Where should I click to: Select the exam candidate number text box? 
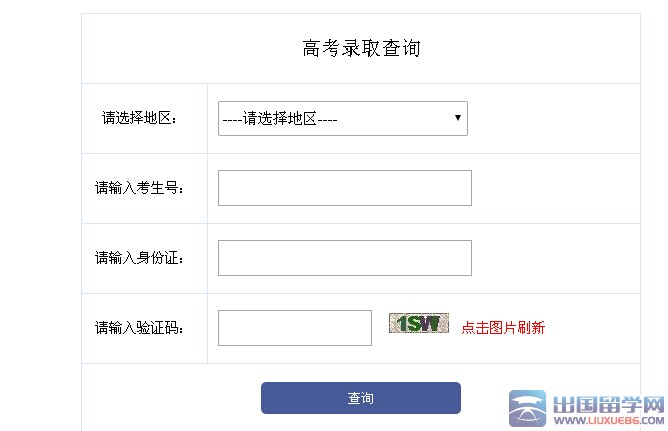344,188
